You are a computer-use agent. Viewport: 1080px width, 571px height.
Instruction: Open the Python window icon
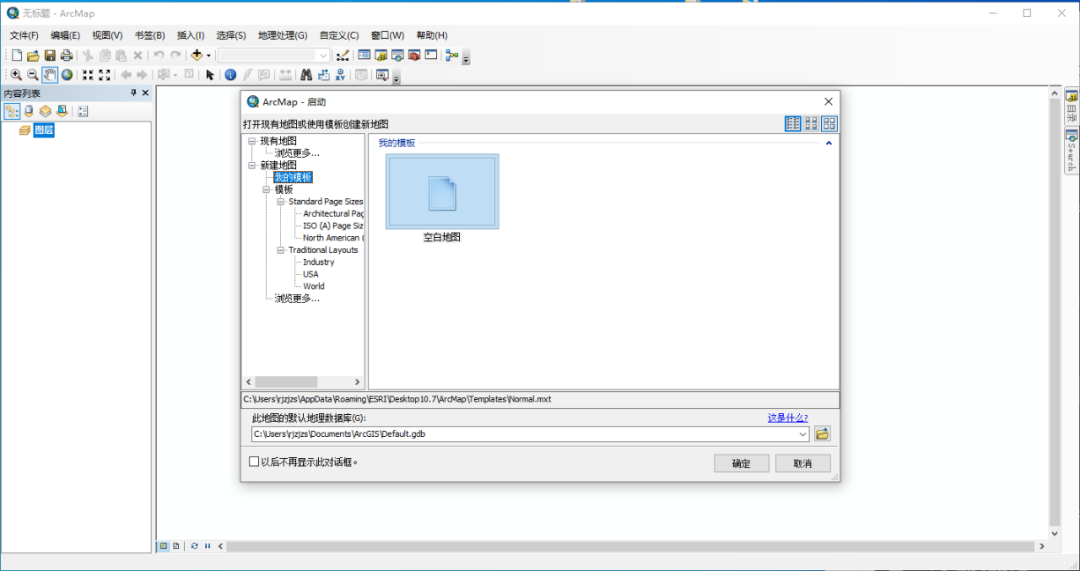[x=431, y=55]
